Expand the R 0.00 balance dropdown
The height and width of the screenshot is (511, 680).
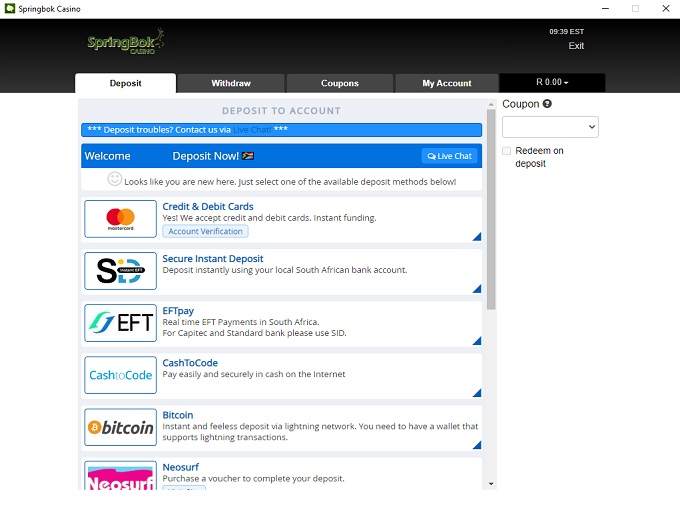pyautogui.click(x=552, y=83)
